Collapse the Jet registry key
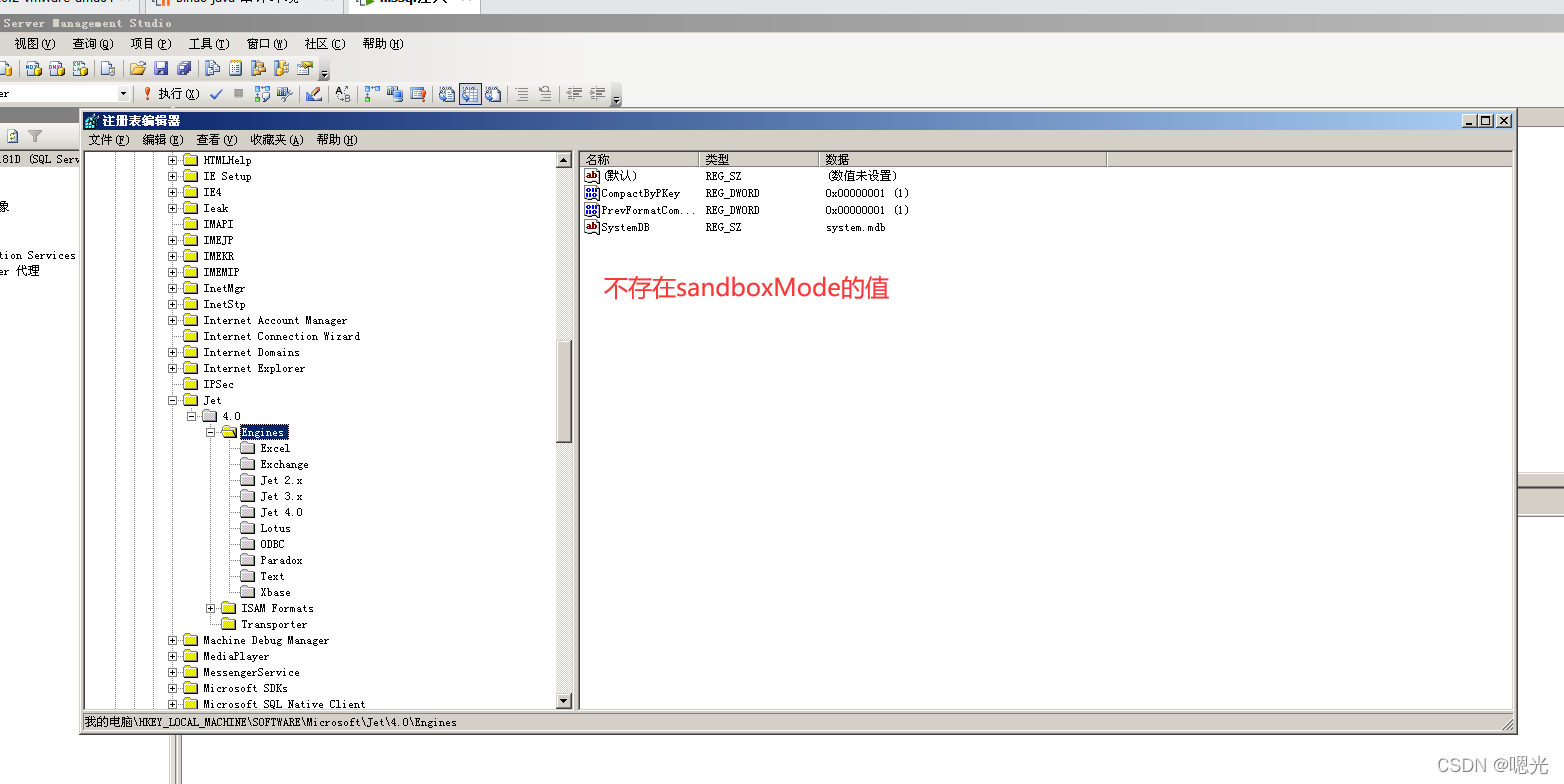Image resolution: width=1564 pixels, height=784 pixels. point(173,400)
